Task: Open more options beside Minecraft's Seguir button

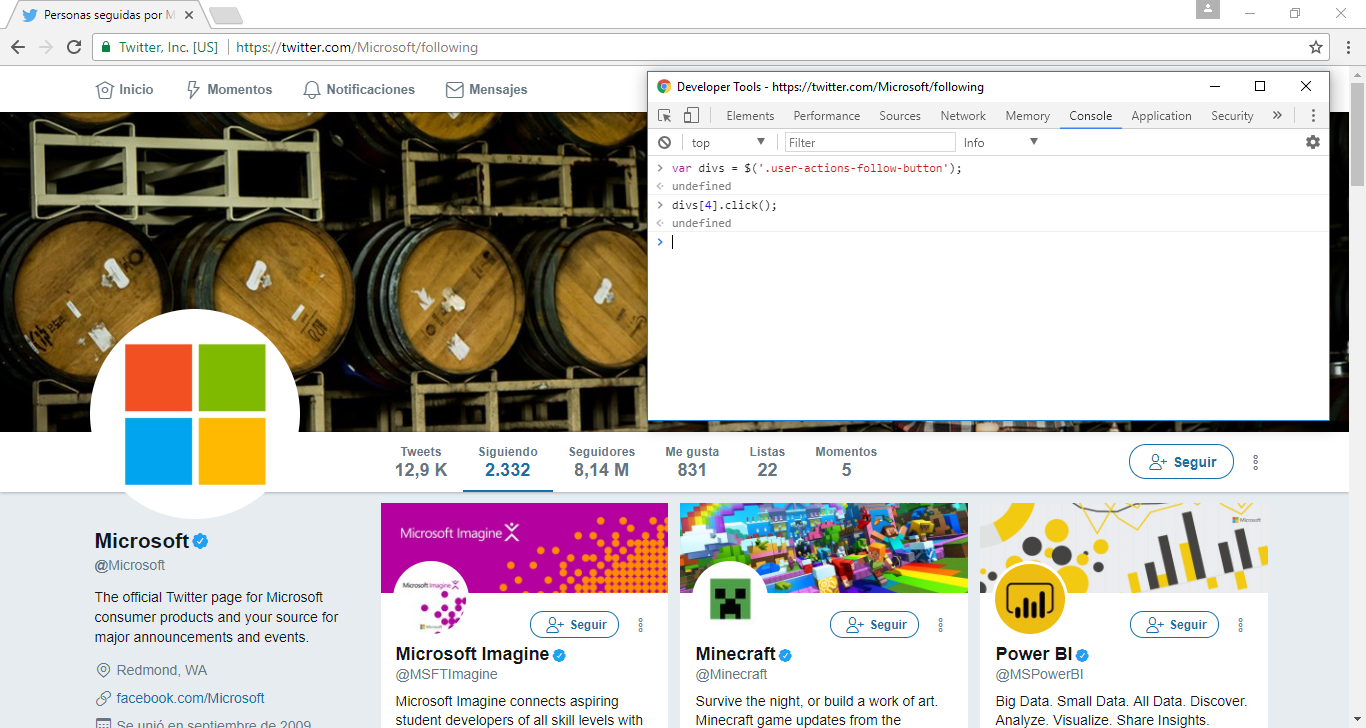Action: point(941,625)
